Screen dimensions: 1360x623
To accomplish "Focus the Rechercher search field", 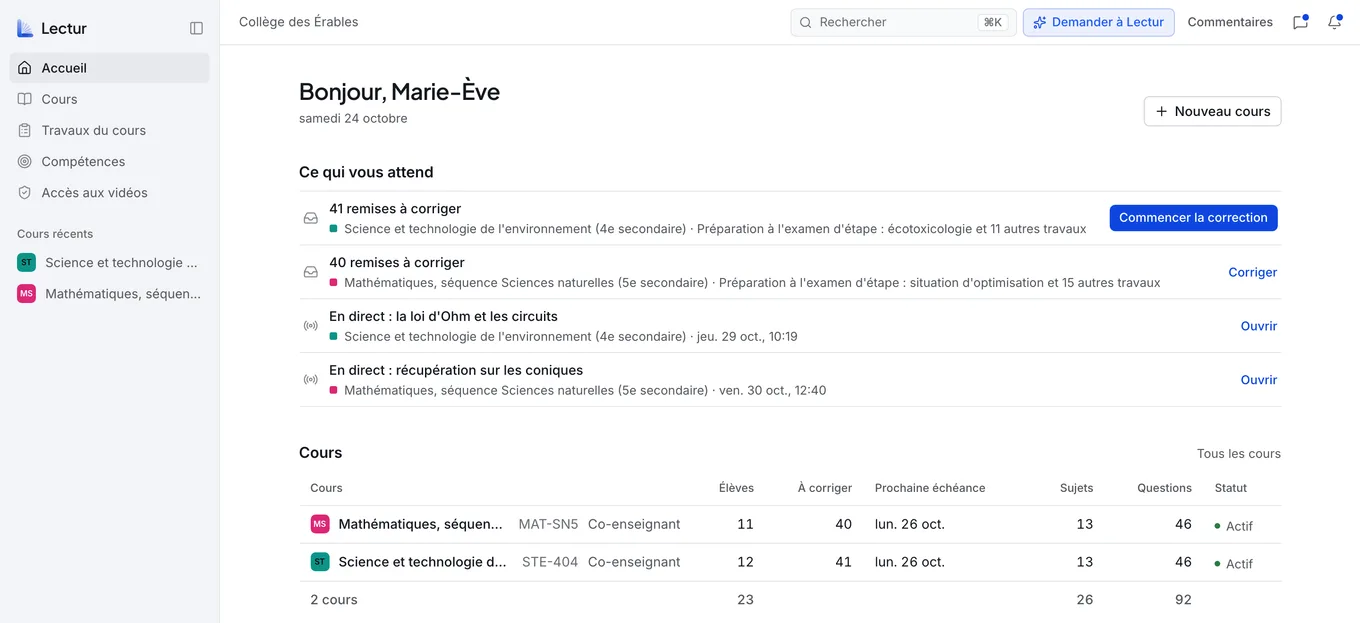I will point(903,22).
